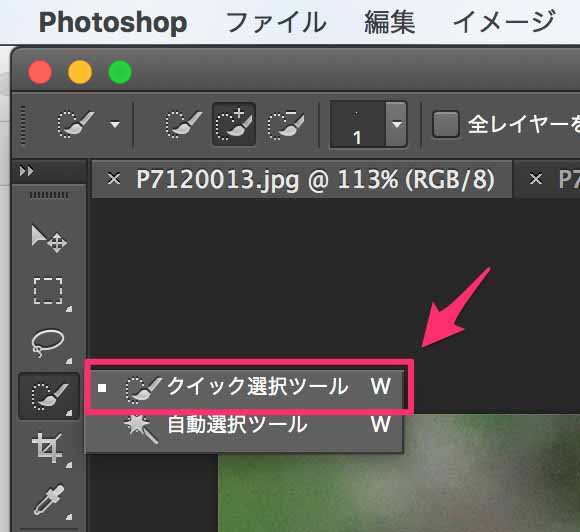The height and width of the screenshot is (532, 580).
Task: Expand the toolbar with double-arrow icon
Action: [x=27, y=171]
